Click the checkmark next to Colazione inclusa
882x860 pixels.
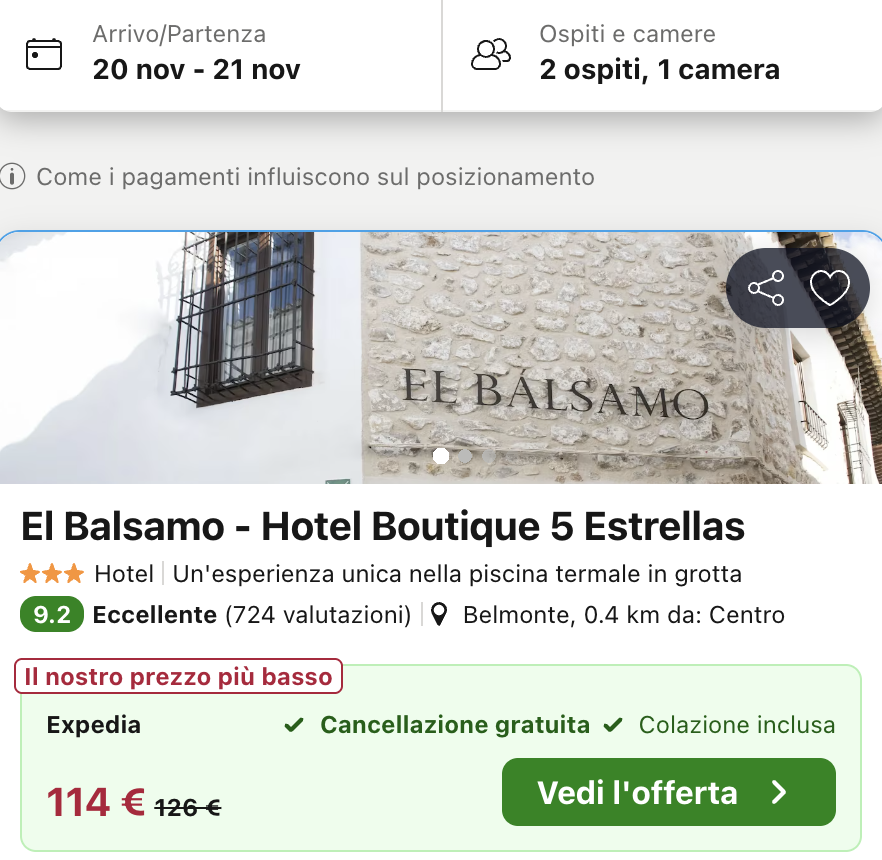click(613, 724)
